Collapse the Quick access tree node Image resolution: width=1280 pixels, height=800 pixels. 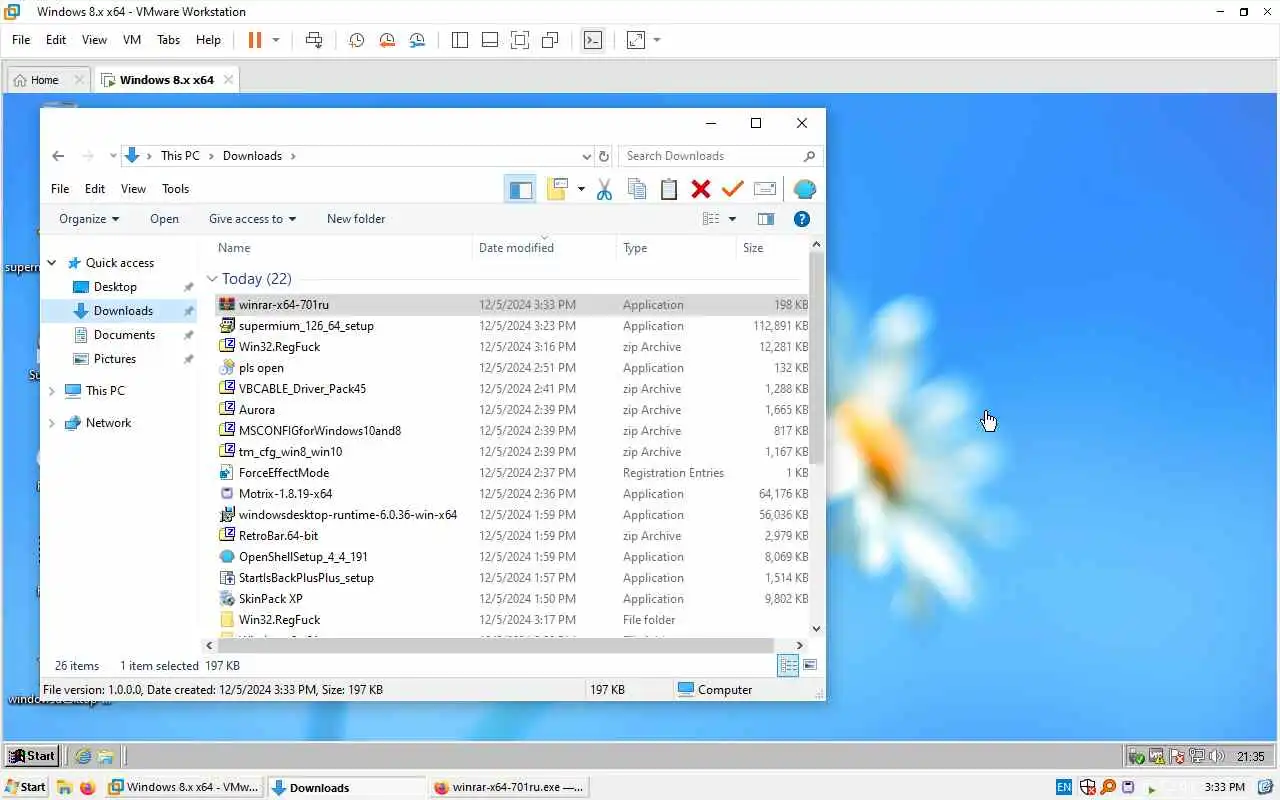pyautogui.click(x=52, y=263)
